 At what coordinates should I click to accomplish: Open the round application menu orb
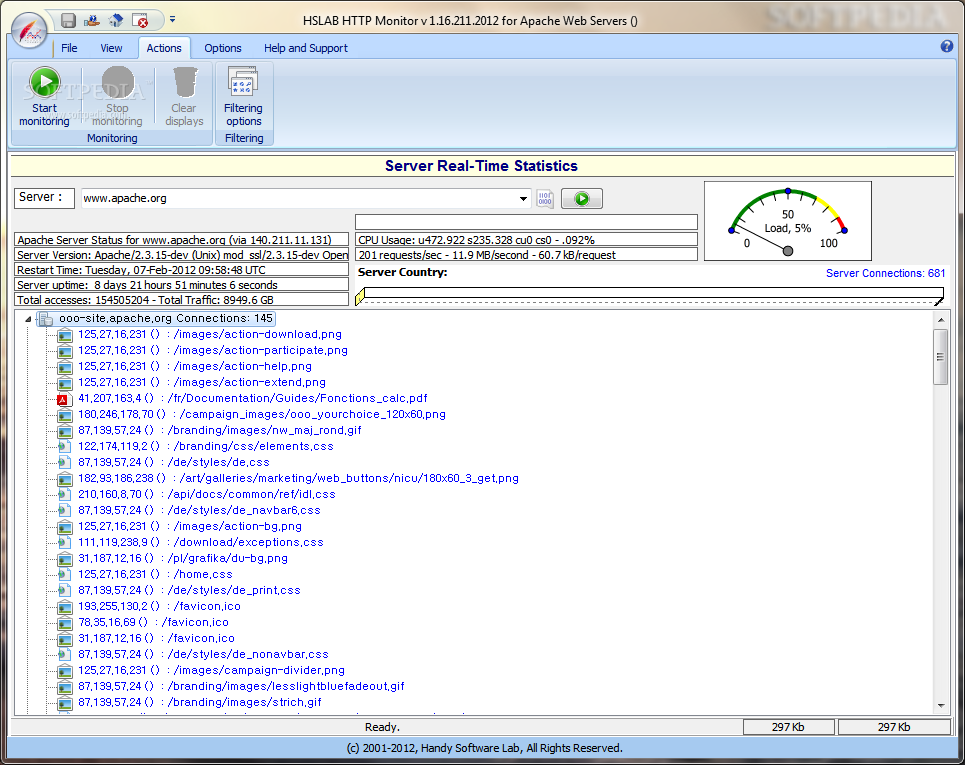click(29, 30)
